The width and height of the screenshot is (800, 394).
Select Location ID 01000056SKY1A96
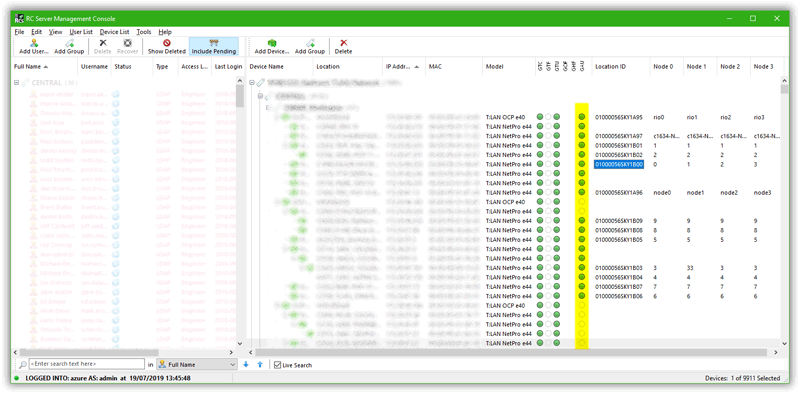tap(618, 192)
